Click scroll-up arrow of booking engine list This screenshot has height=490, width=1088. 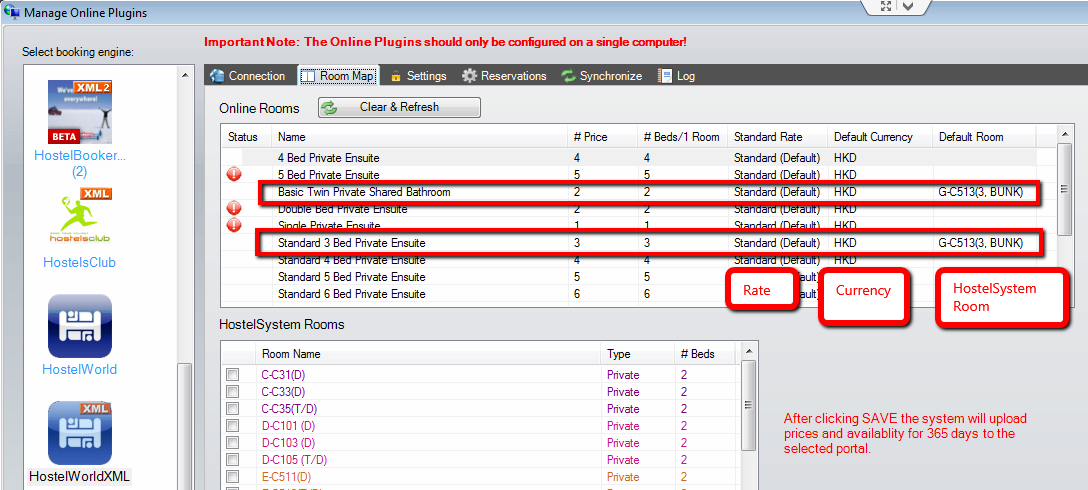183,75
